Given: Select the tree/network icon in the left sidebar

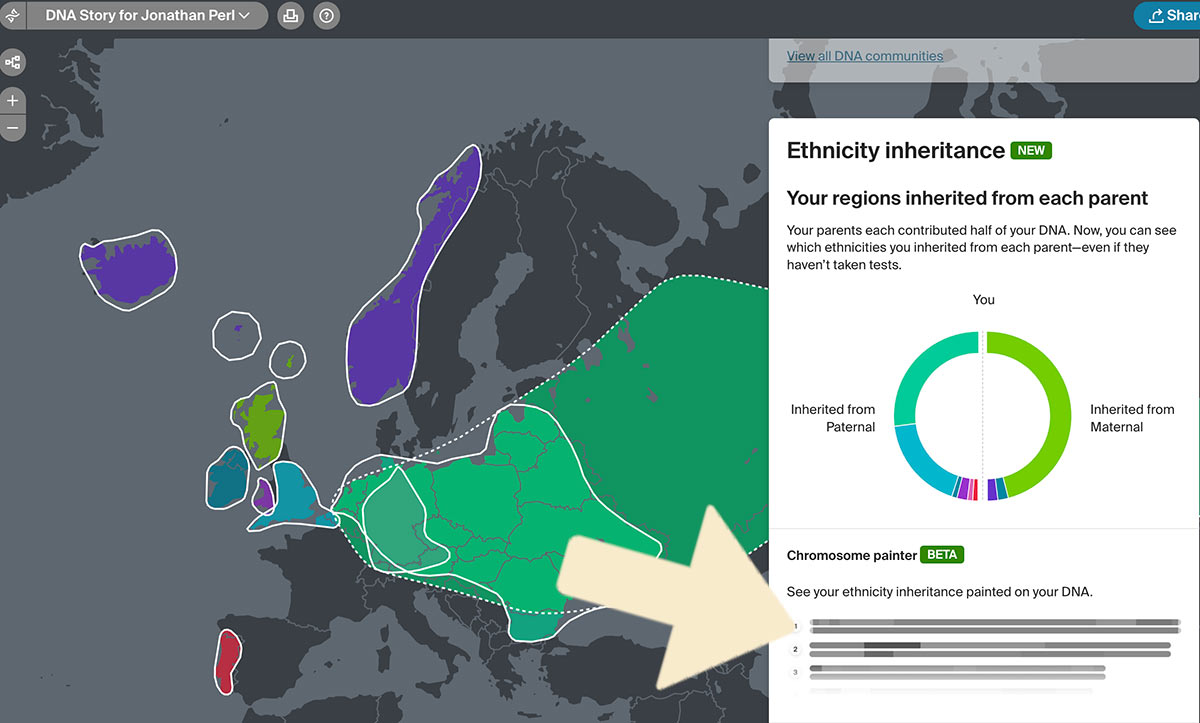Looking at the screenshot, I should (x=13, y=62).
